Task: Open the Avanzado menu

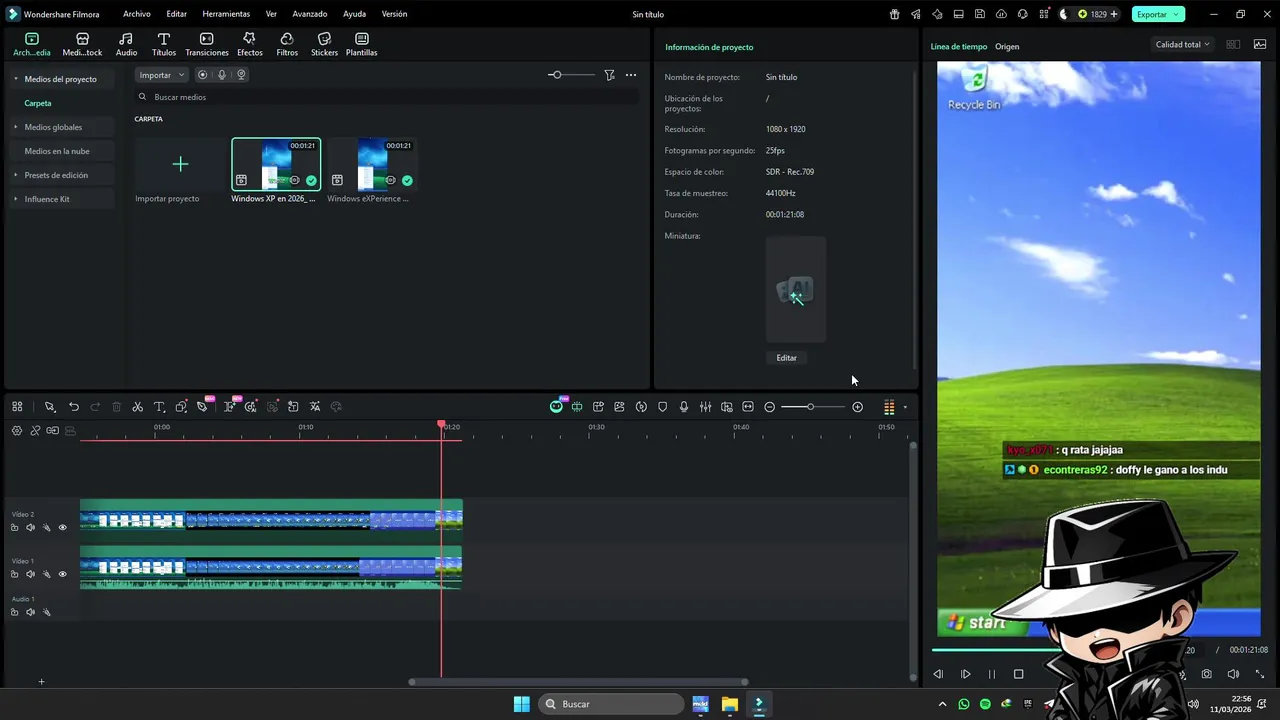Action: click(x=310, y=14)
